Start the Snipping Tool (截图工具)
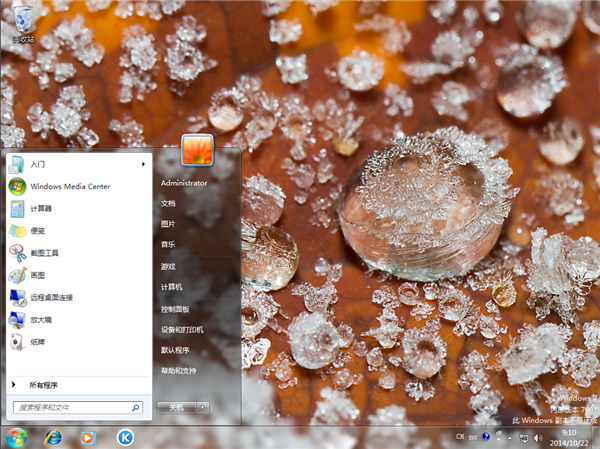The width and height of the screenshot is (600, 449). 44,253
